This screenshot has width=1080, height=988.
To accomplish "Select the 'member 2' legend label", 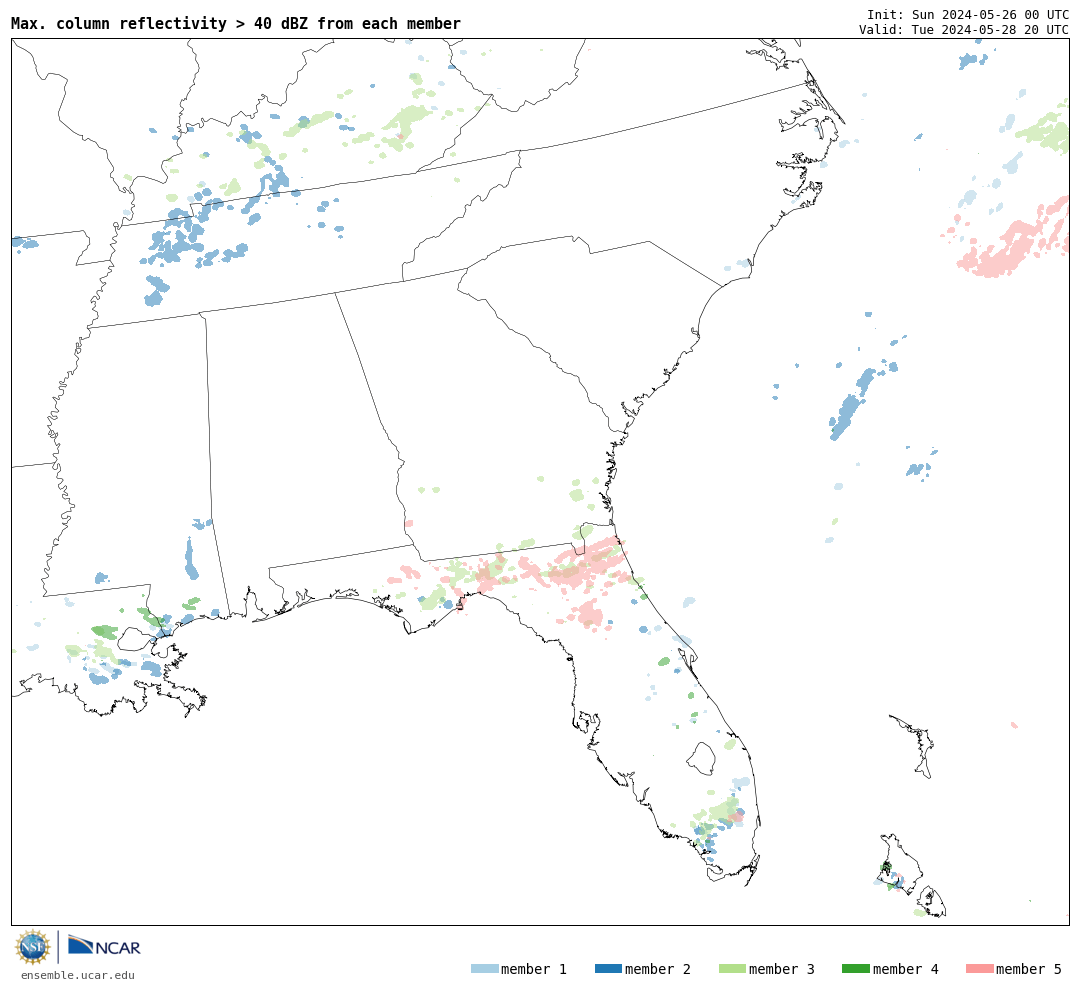I will tap(658, 969).
